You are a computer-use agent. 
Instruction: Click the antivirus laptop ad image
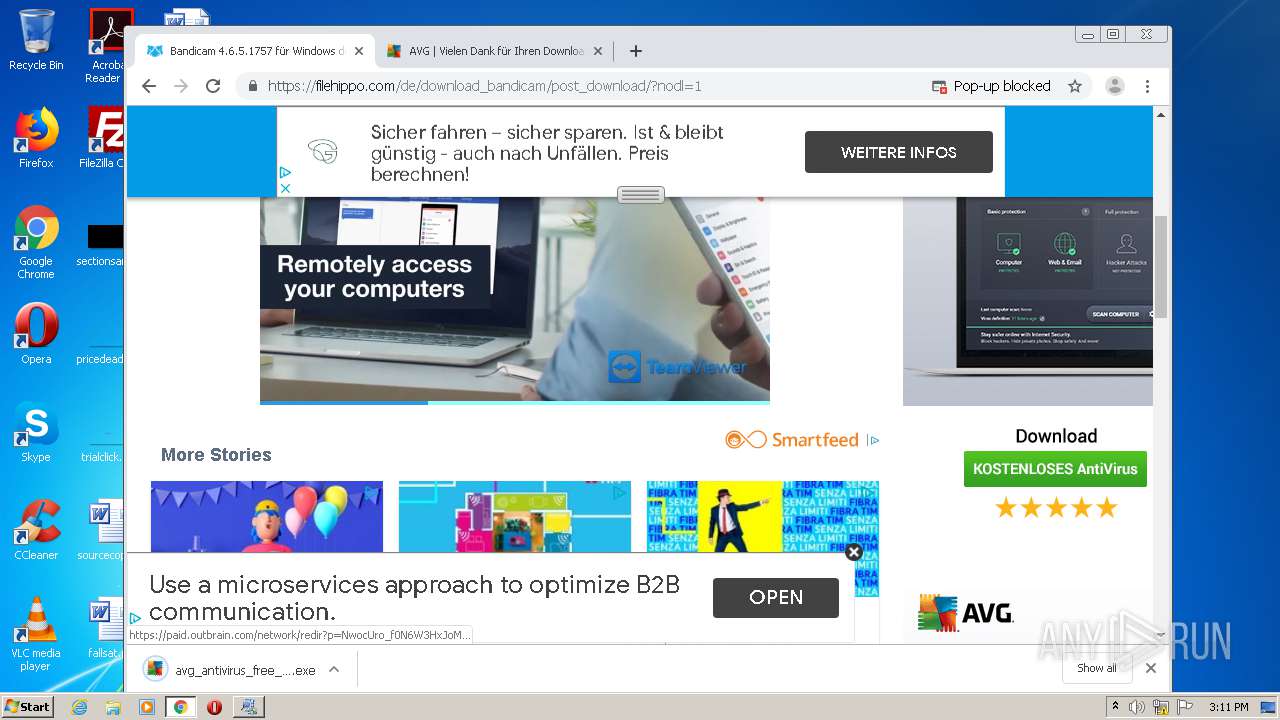click(1028, 301)
